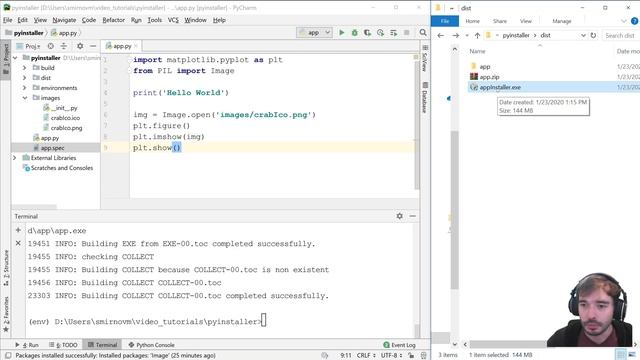Close the app.py editor tab
This screenshot has height=360, width=640.
click(136, 46)
